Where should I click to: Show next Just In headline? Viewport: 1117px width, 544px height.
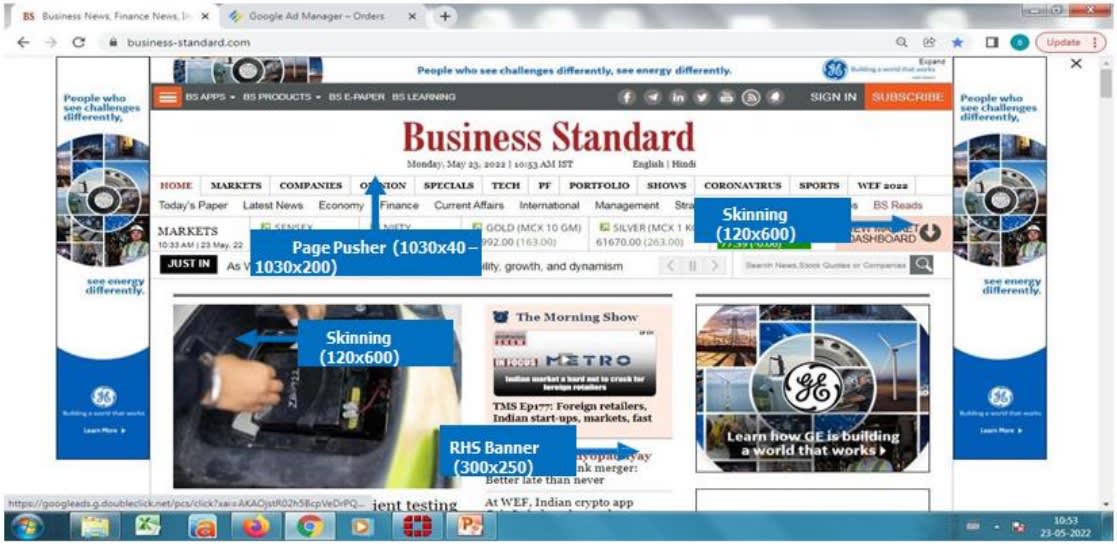click(x=715, y=266)
